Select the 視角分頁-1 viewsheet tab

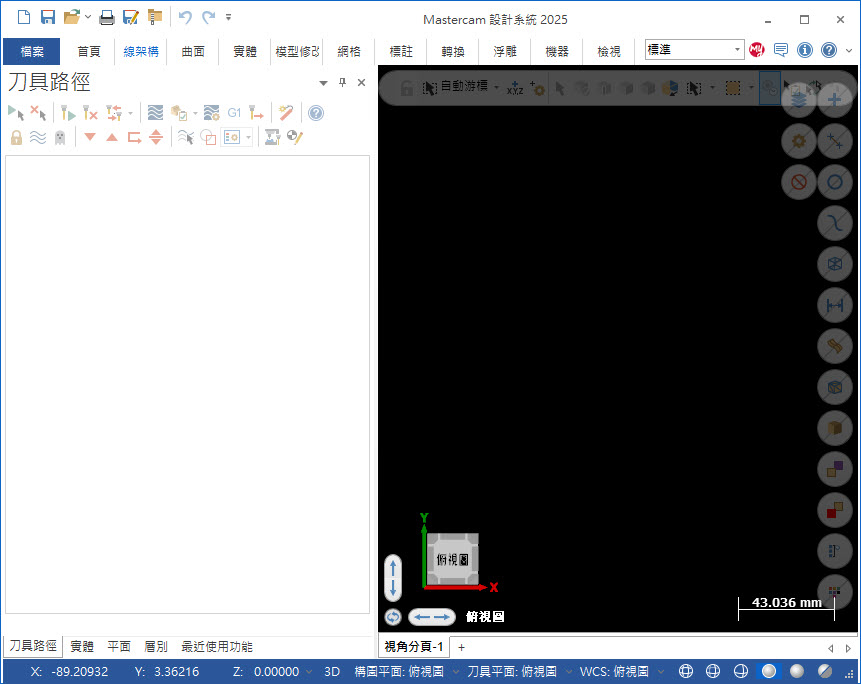coord(414,647)
